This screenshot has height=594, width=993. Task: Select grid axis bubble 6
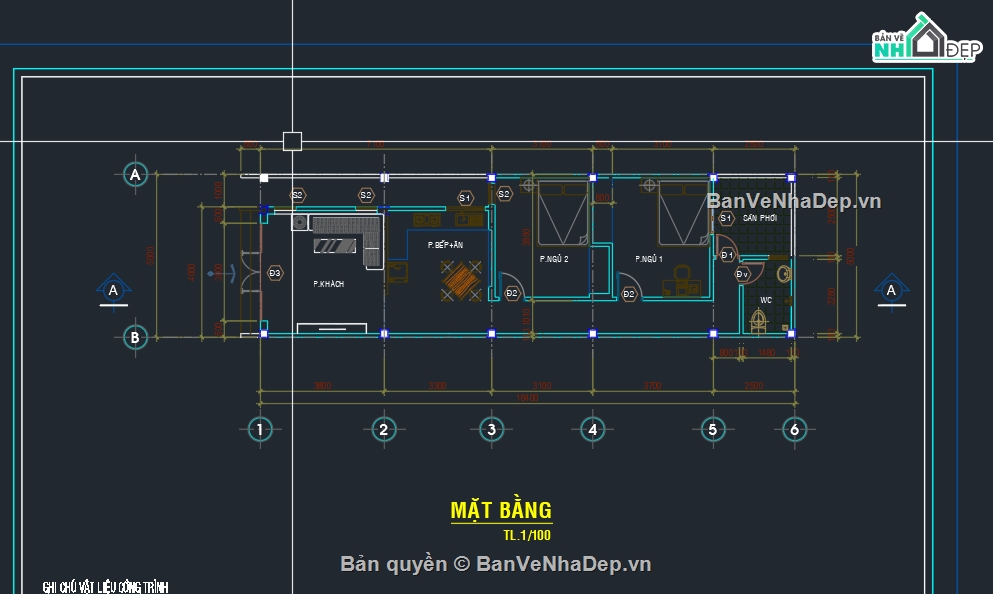coord(794,429)
